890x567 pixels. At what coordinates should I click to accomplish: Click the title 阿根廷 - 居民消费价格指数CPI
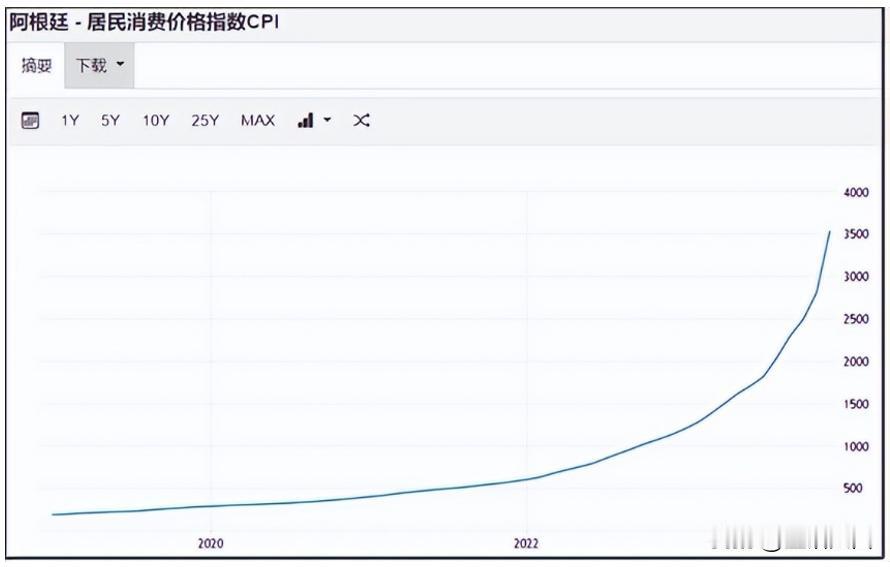click(x=144, y=22)
